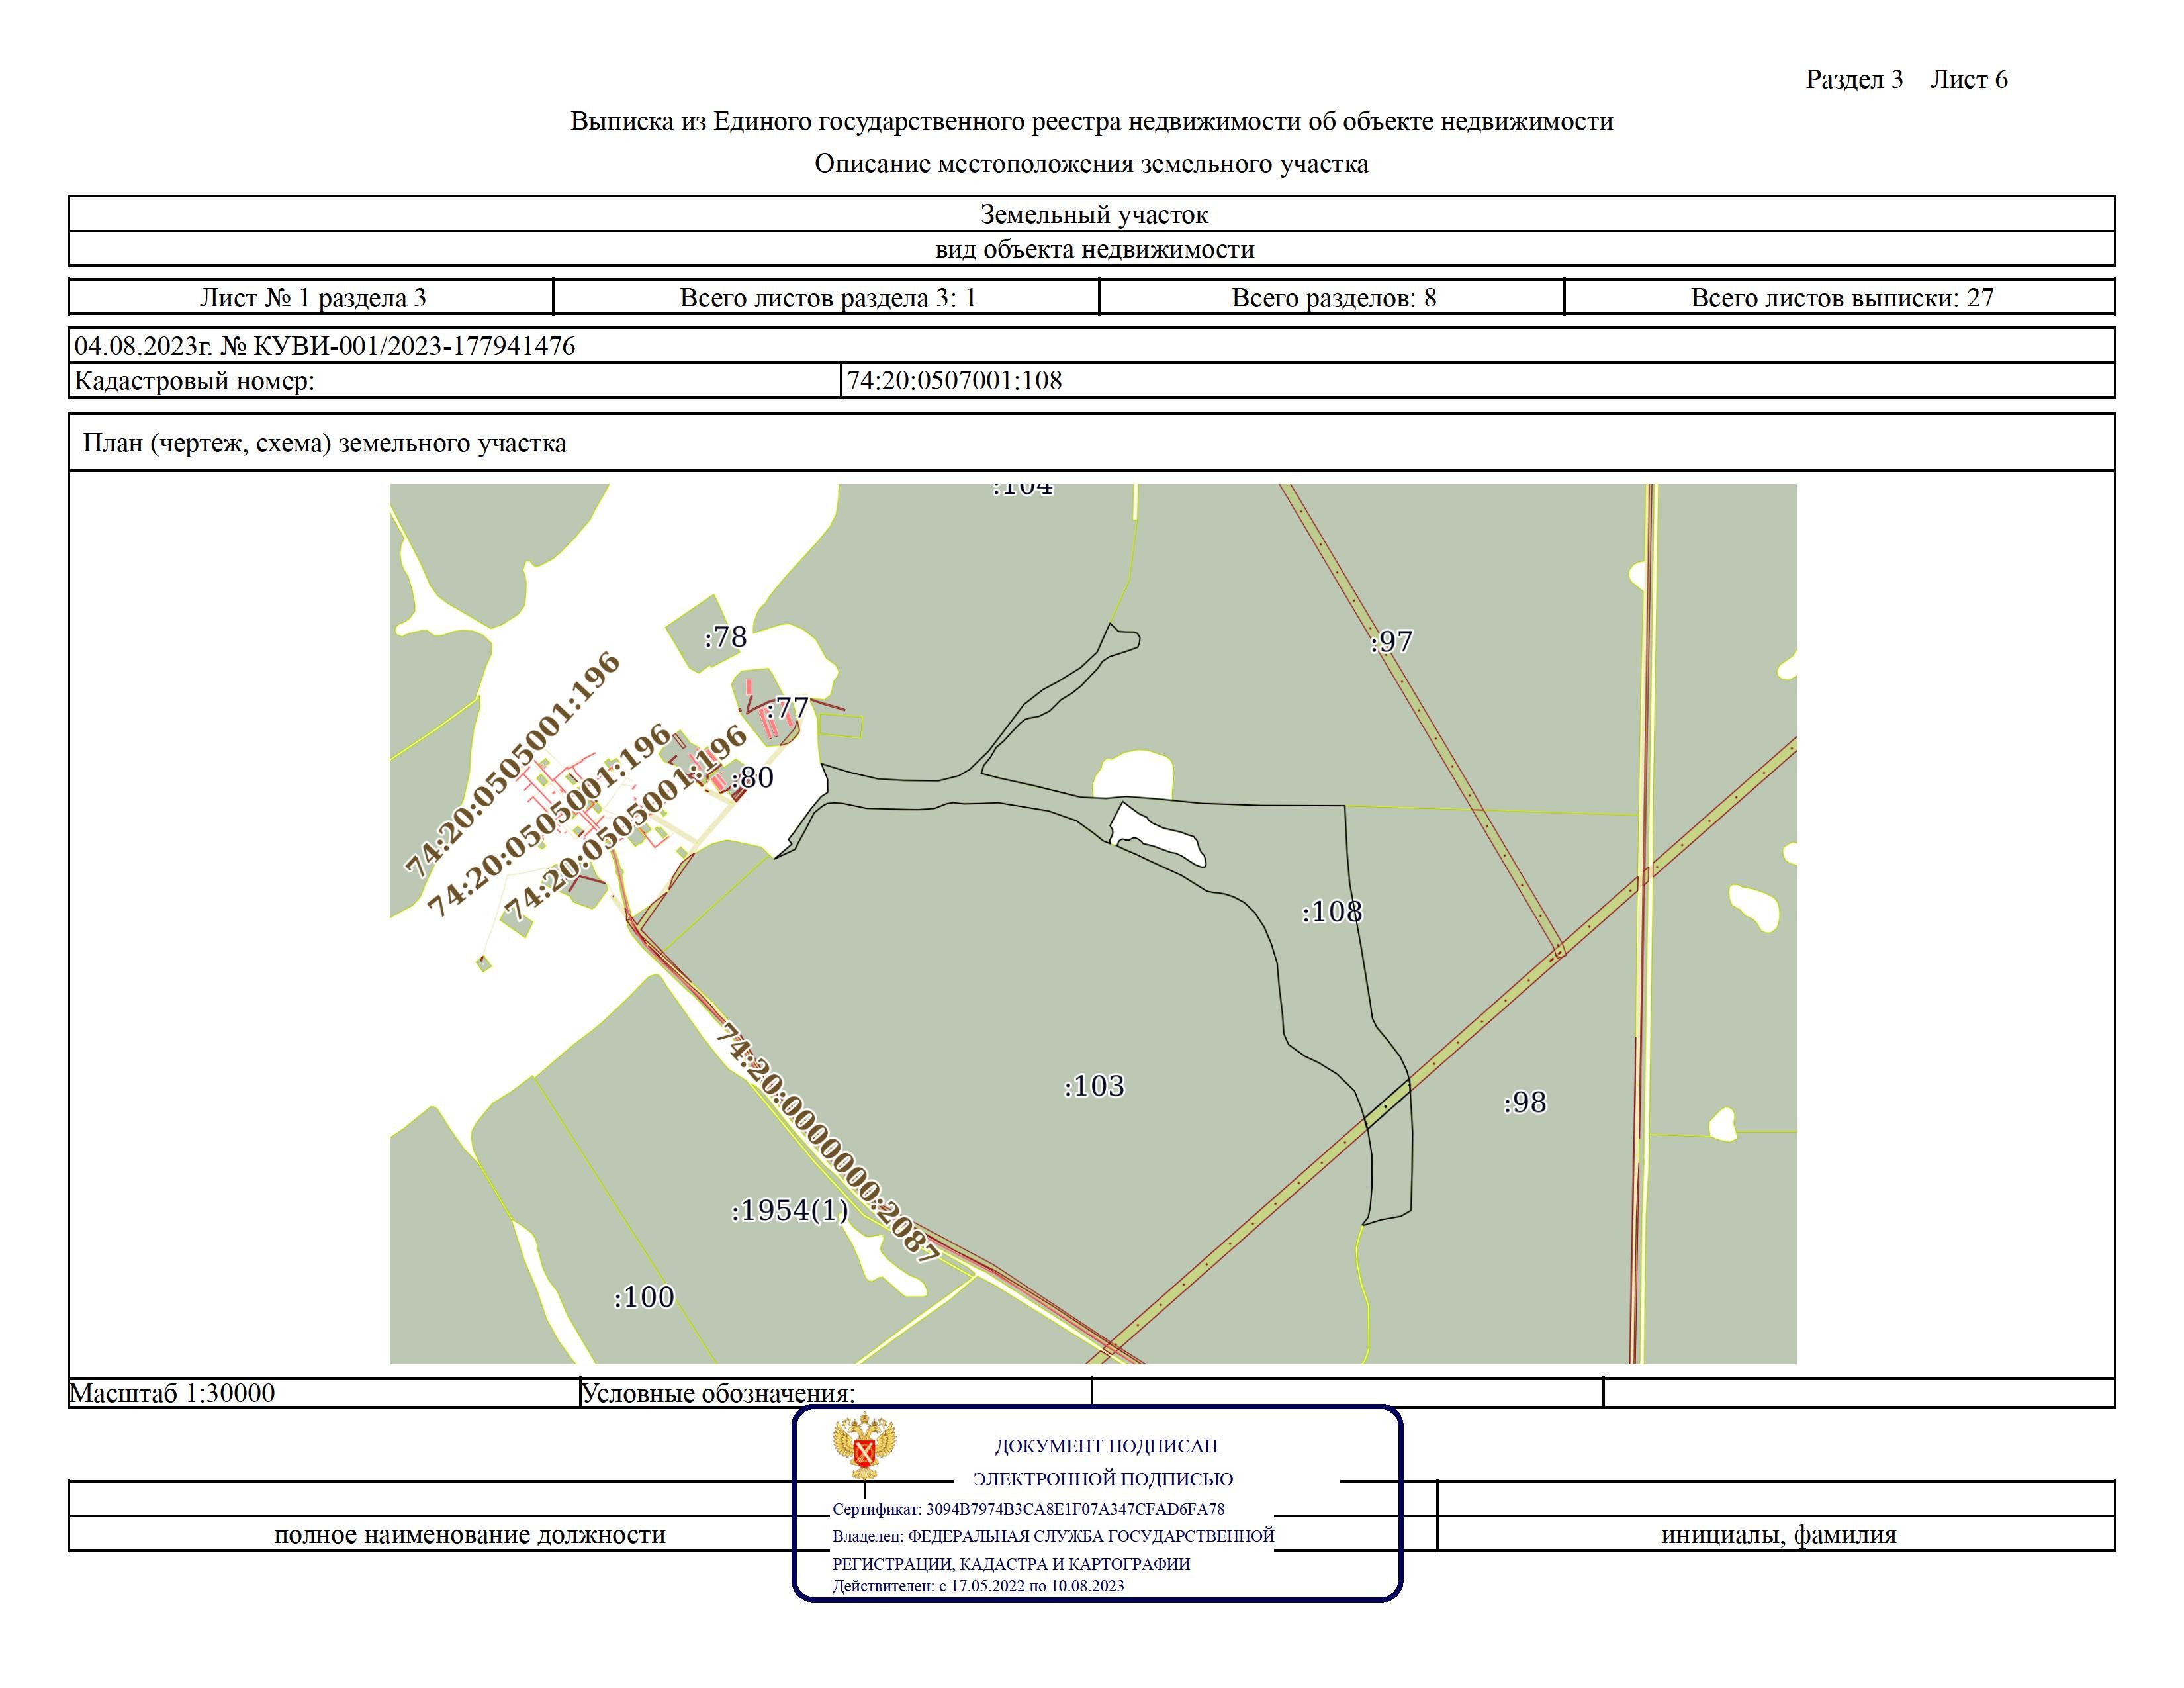Click the Russian coat of arms emblem
Viewport: 2184px width, 1688px height.
[x=864, y=1446]
